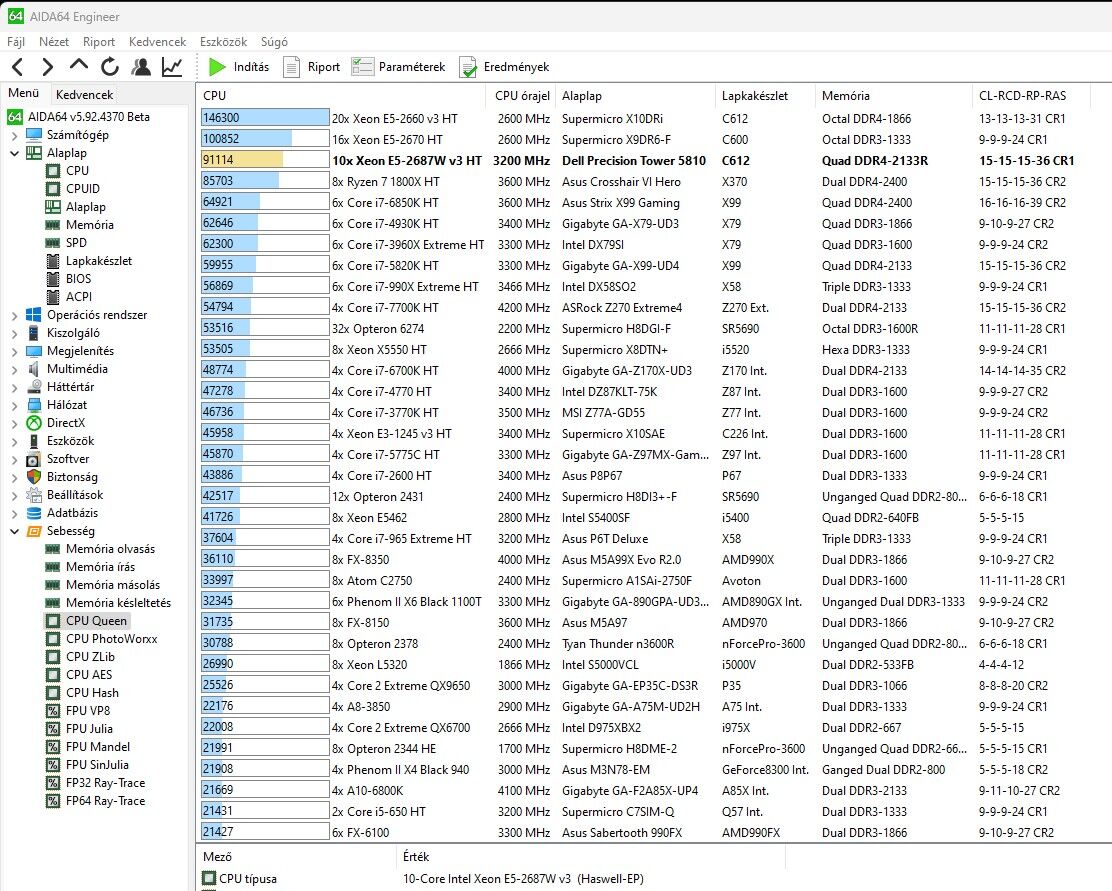
Task: Expand the Számítógép tree node
Action: [x=14, y=135]
